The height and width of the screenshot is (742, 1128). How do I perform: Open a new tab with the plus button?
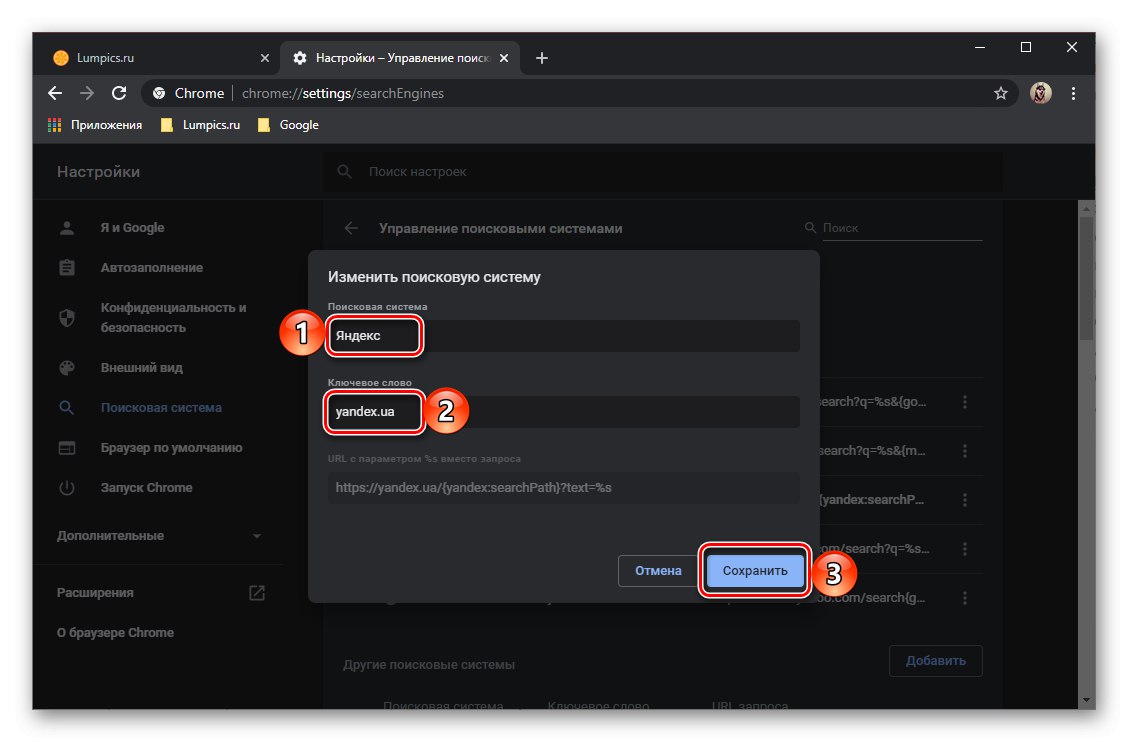click(542, 58)
